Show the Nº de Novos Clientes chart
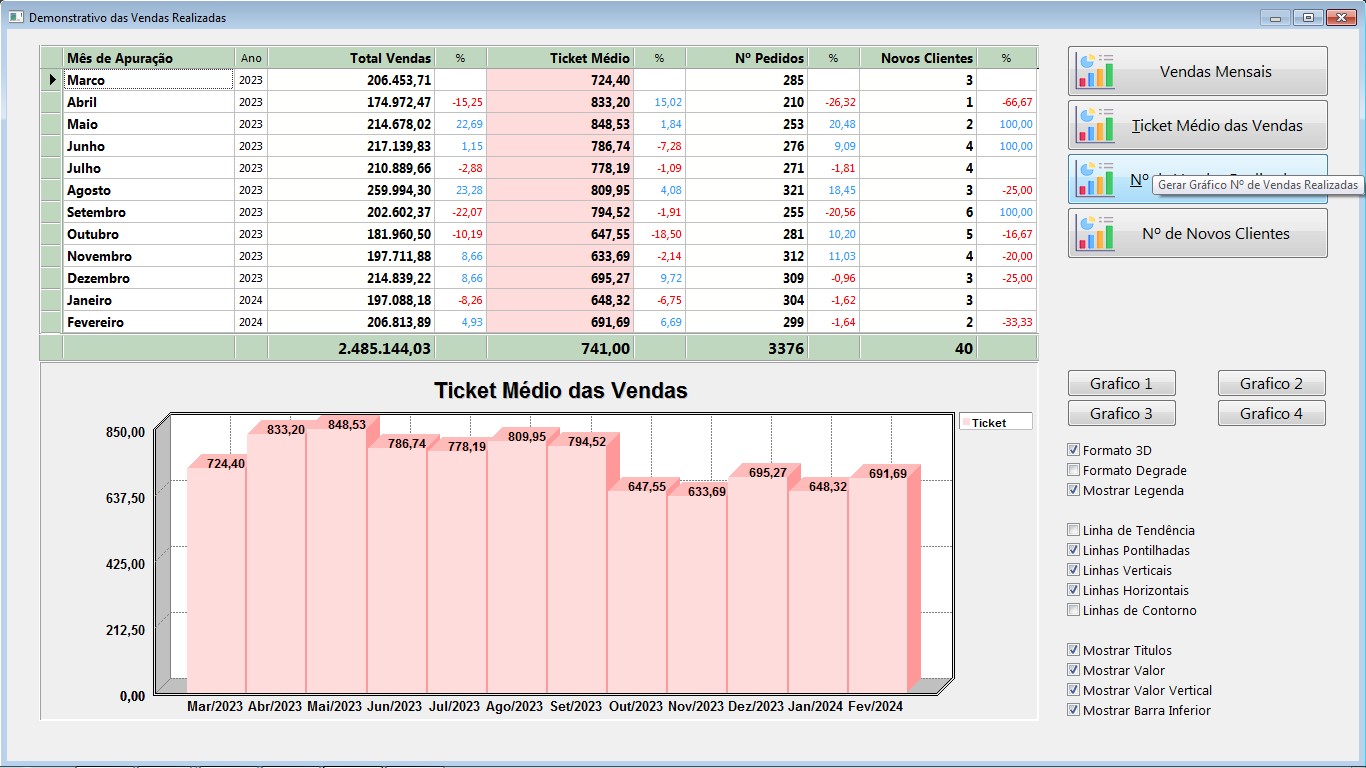The height and width of the screenshot is (768, 1366). (x=1198, y=234)
